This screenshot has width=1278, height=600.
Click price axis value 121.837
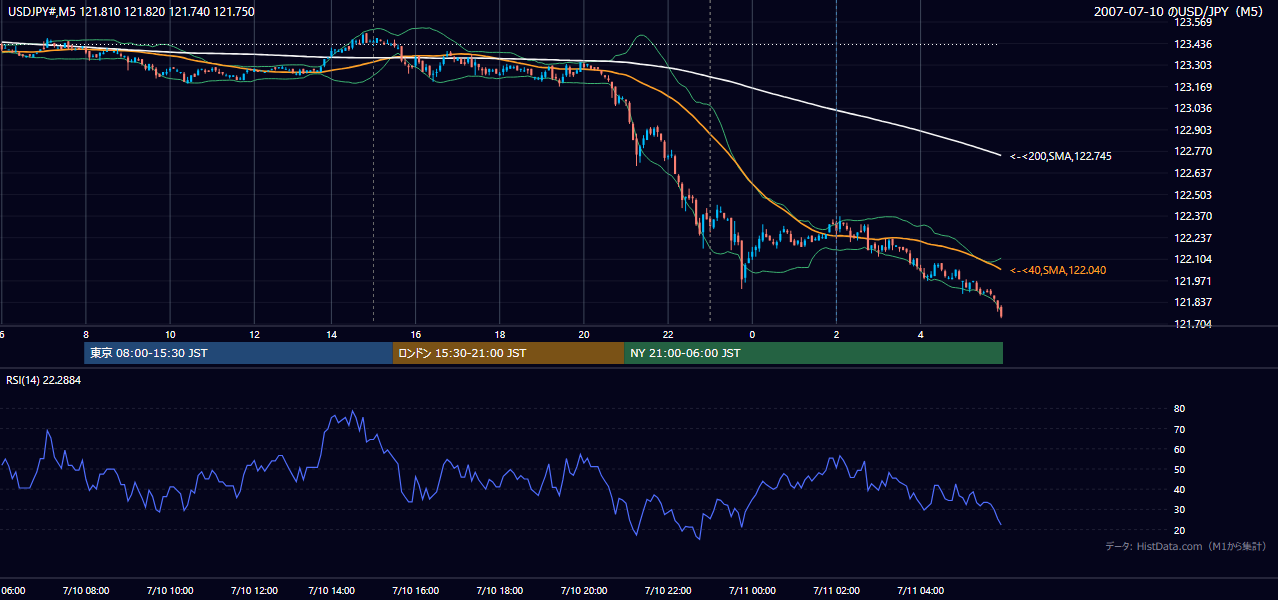(1193, 302)
